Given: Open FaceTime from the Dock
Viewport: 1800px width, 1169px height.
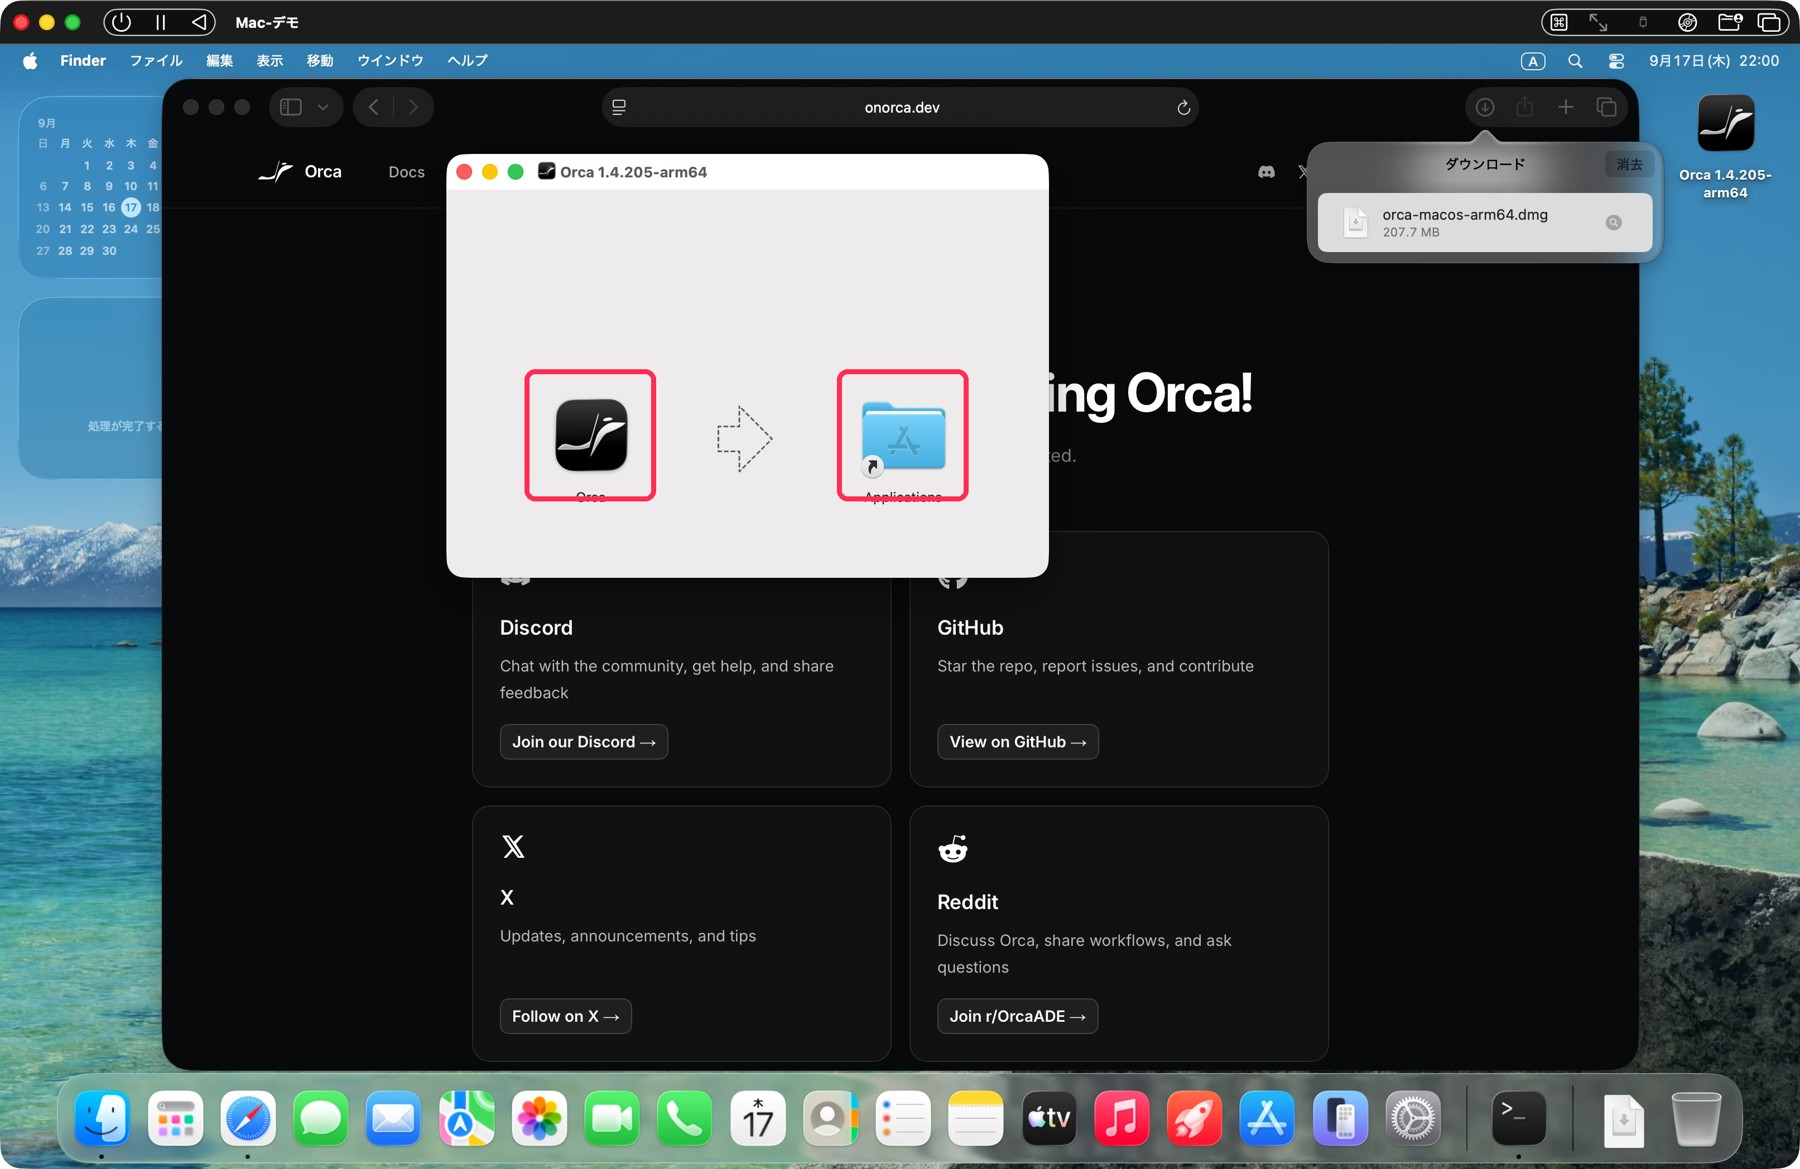Looking at the screenshot, I should point(612,1118).
